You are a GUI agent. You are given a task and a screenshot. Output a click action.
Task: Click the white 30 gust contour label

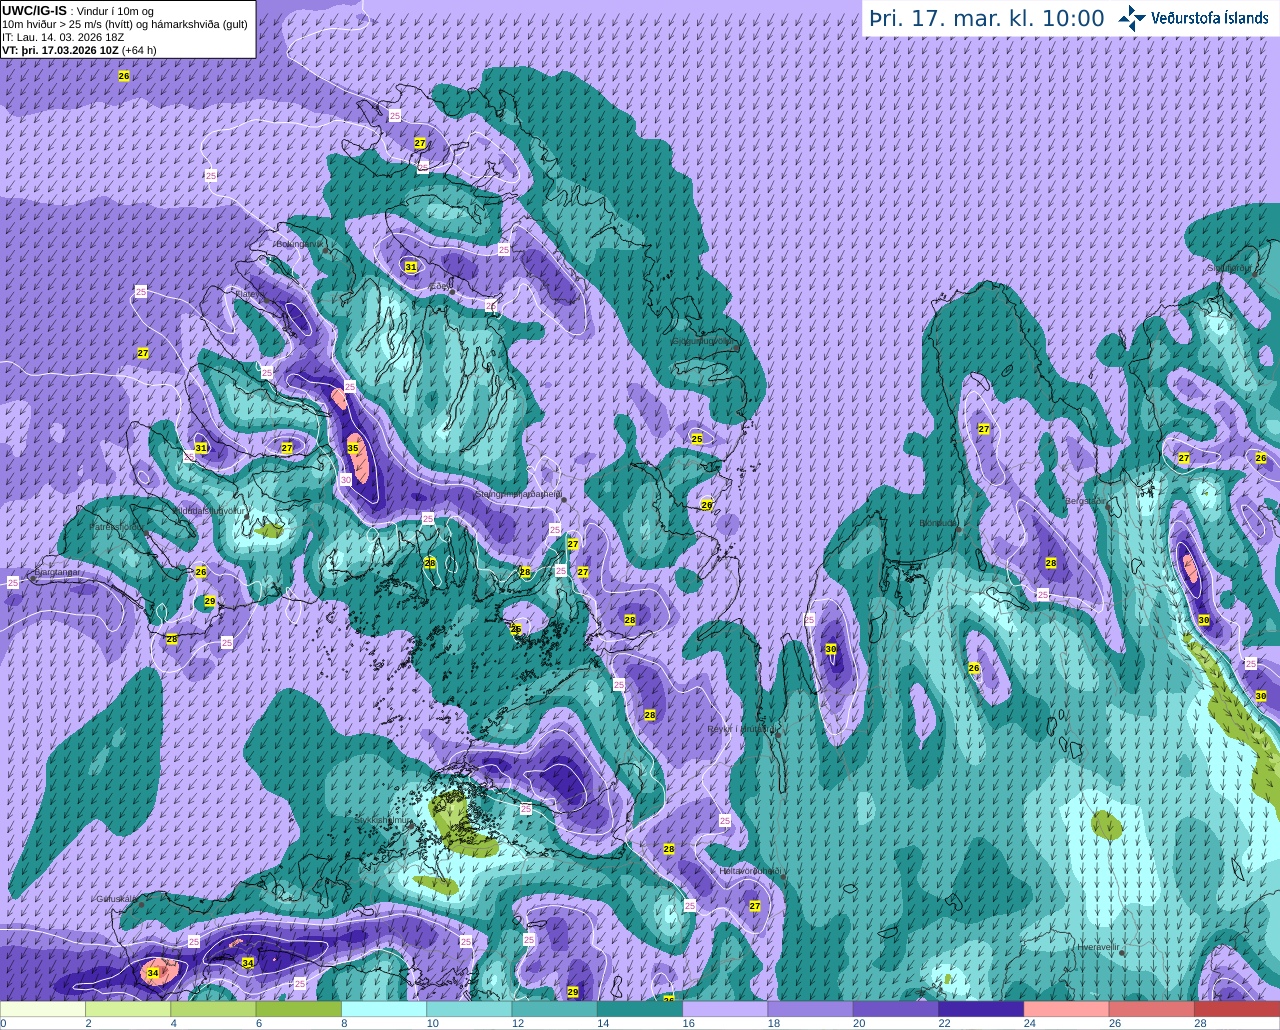coord(346,480)
